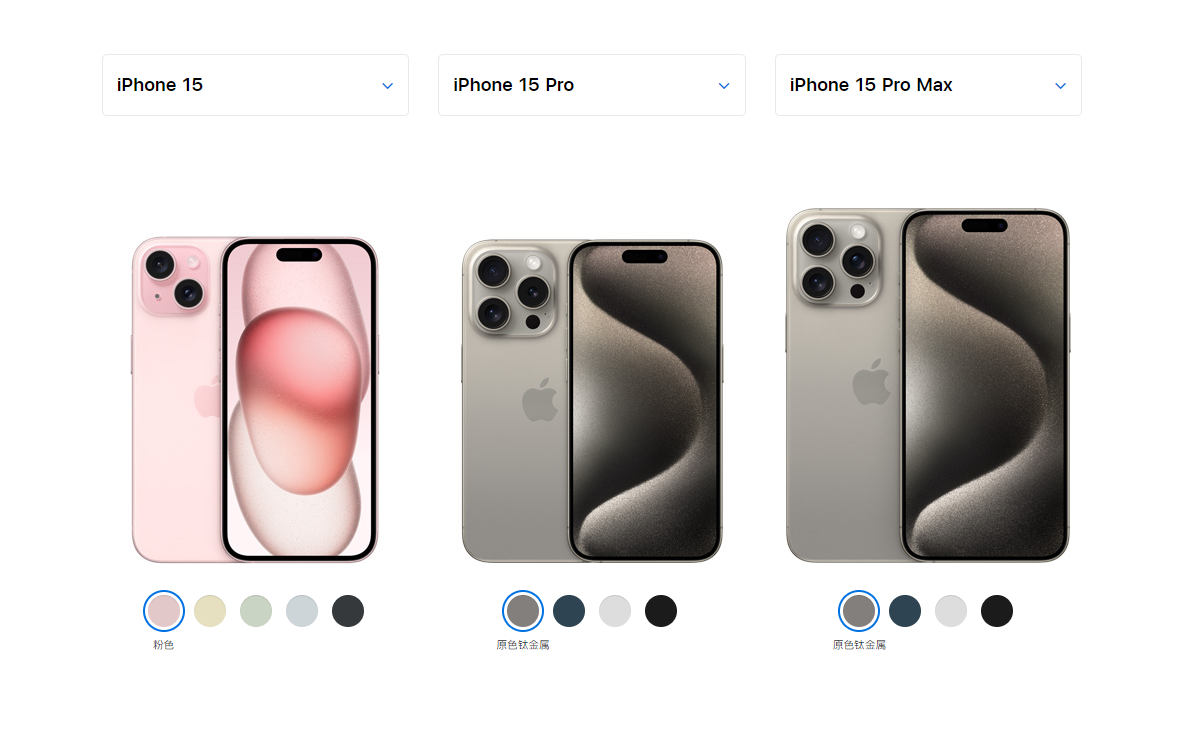Pick white titanium for iPhone 15 Pro Max

coord(951,611)
